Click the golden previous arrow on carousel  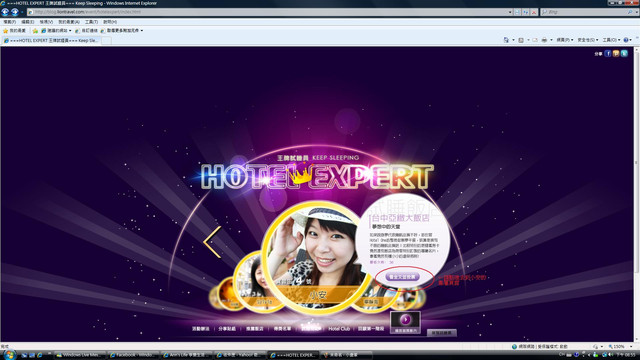click(x=212, y=242)
